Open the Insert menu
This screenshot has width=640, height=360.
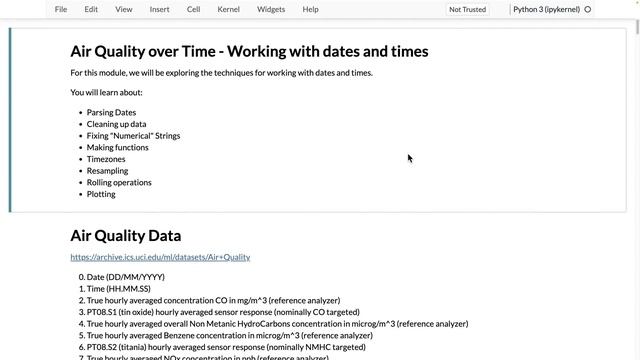tap(159, 9)
